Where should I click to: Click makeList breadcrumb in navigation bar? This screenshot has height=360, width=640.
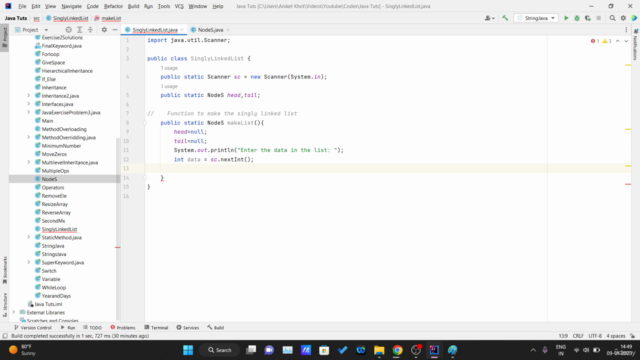(x=108, y=18)
